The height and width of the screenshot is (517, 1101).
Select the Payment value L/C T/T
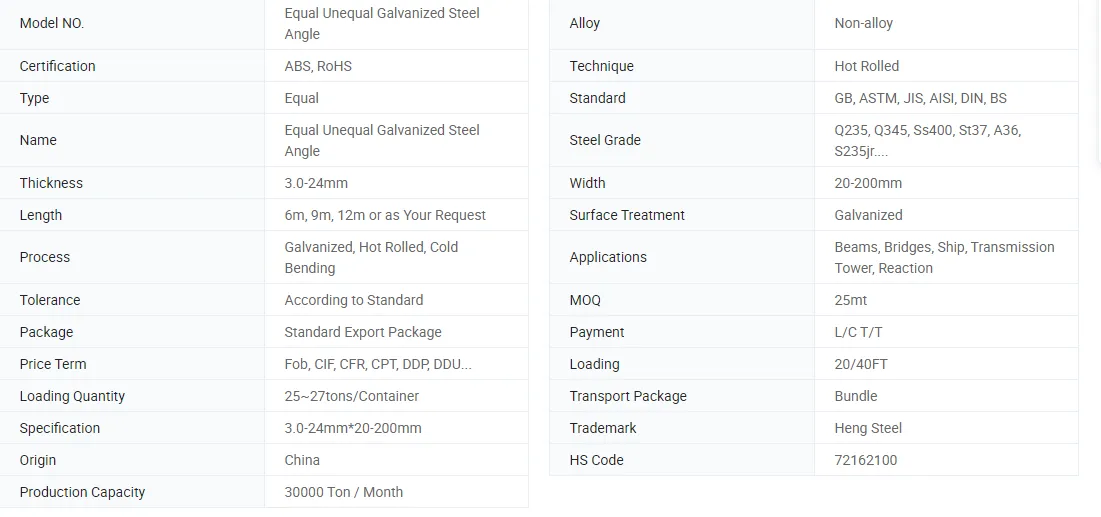click(x=858, y=332)
